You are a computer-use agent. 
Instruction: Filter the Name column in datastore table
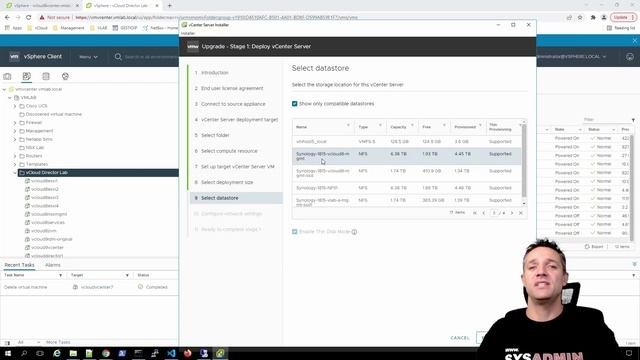348,125
